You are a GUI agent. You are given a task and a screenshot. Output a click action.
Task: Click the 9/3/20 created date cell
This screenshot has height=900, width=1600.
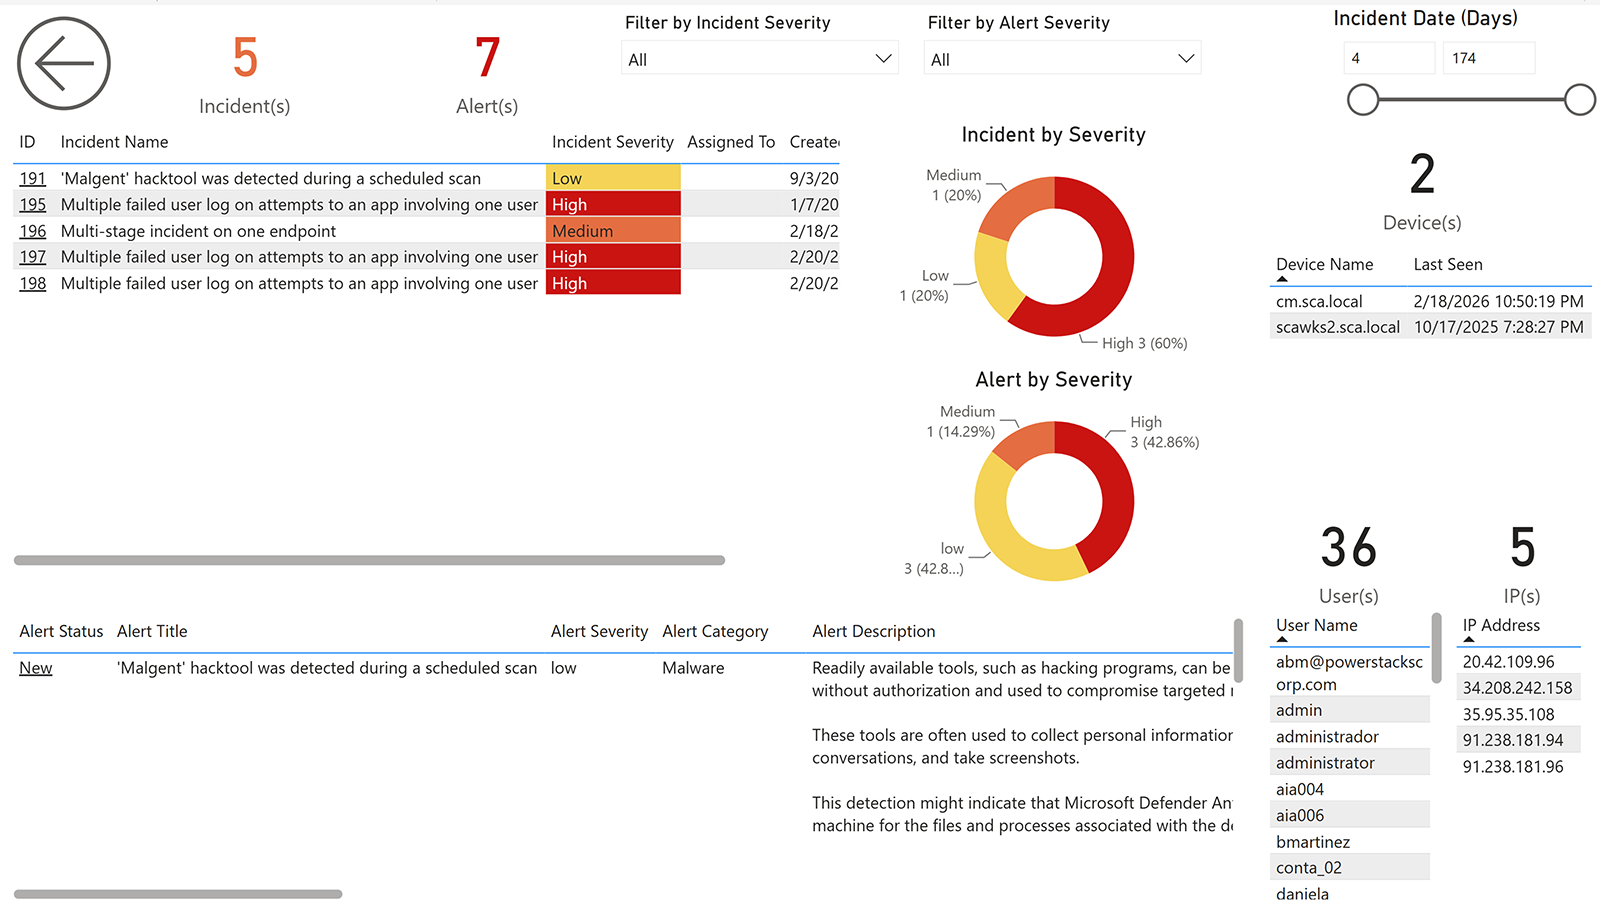pyautogui.click(x=814, y=178)
